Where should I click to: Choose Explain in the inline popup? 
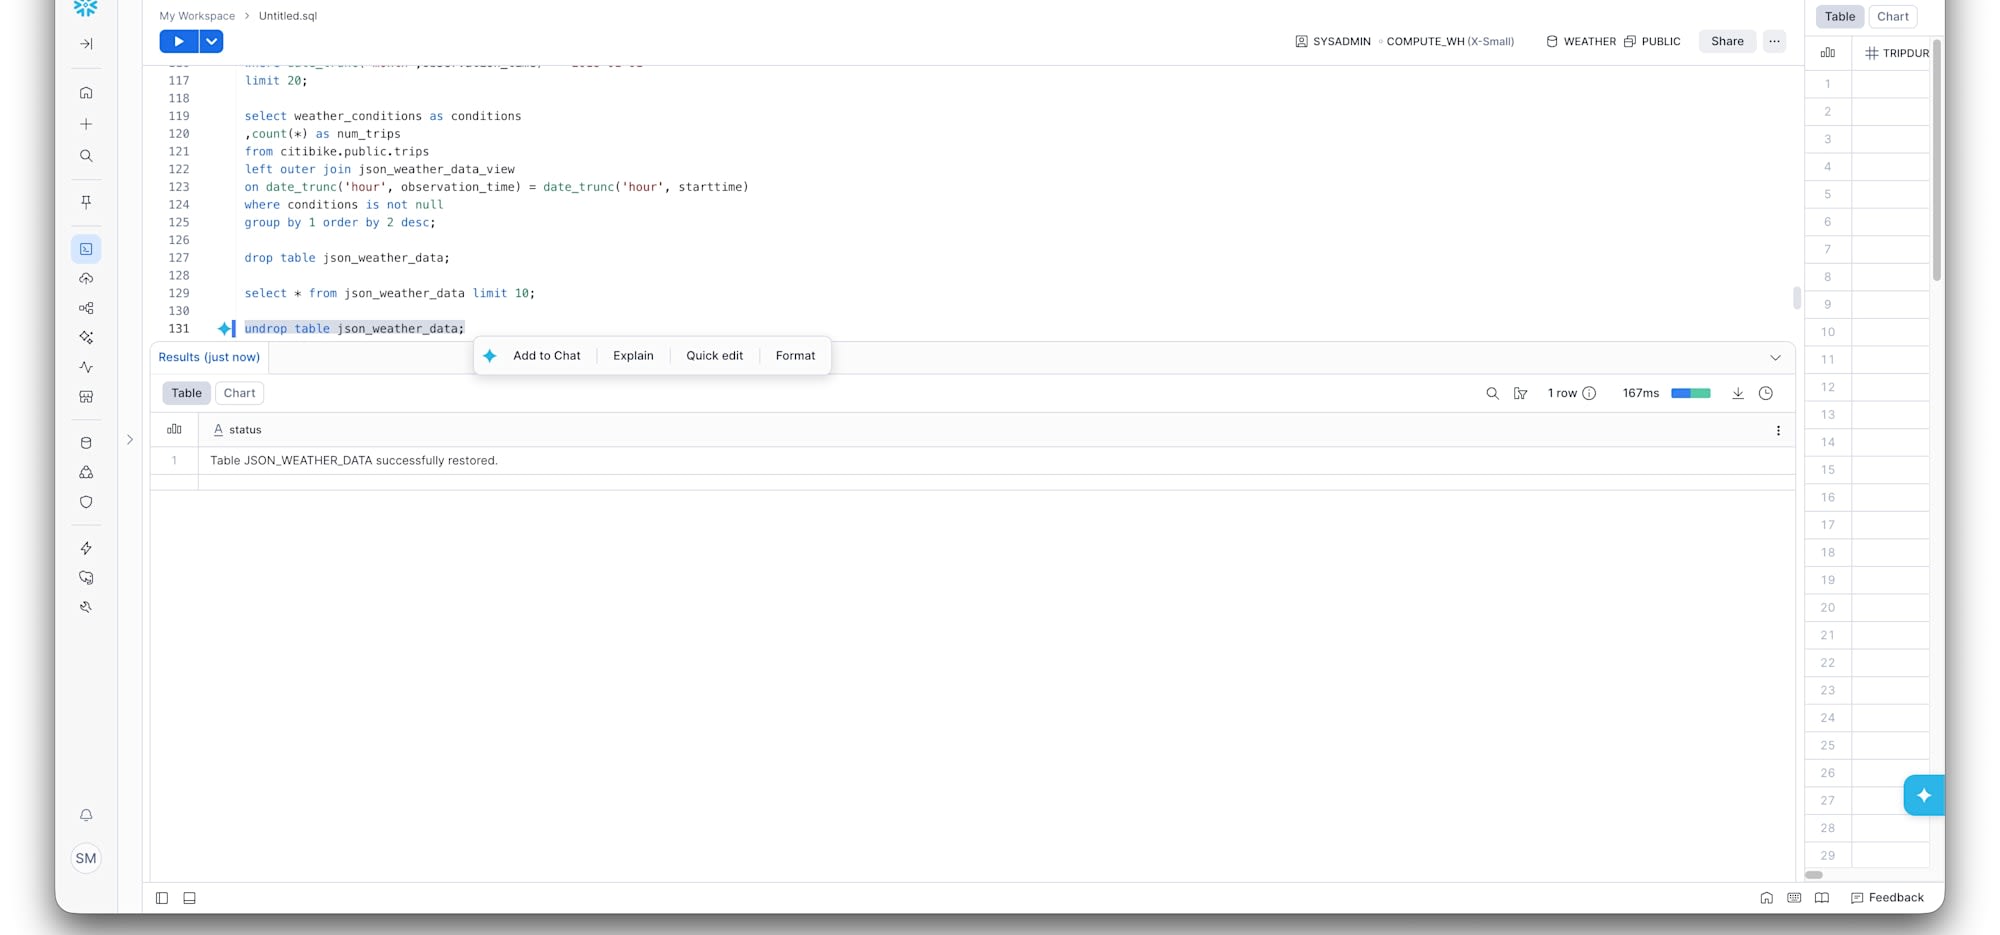pos(633,355)
